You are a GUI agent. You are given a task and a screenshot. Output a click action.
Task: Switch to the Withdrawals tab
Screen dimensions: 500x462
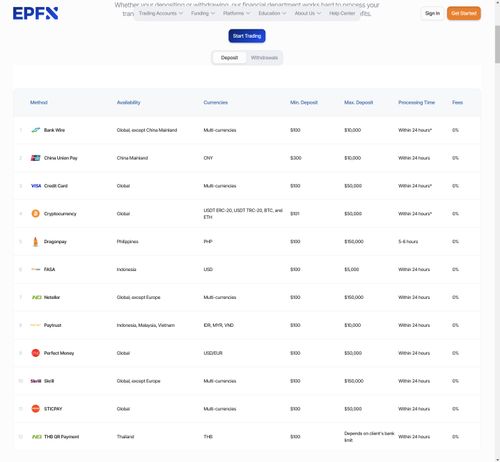pos(264,58)
